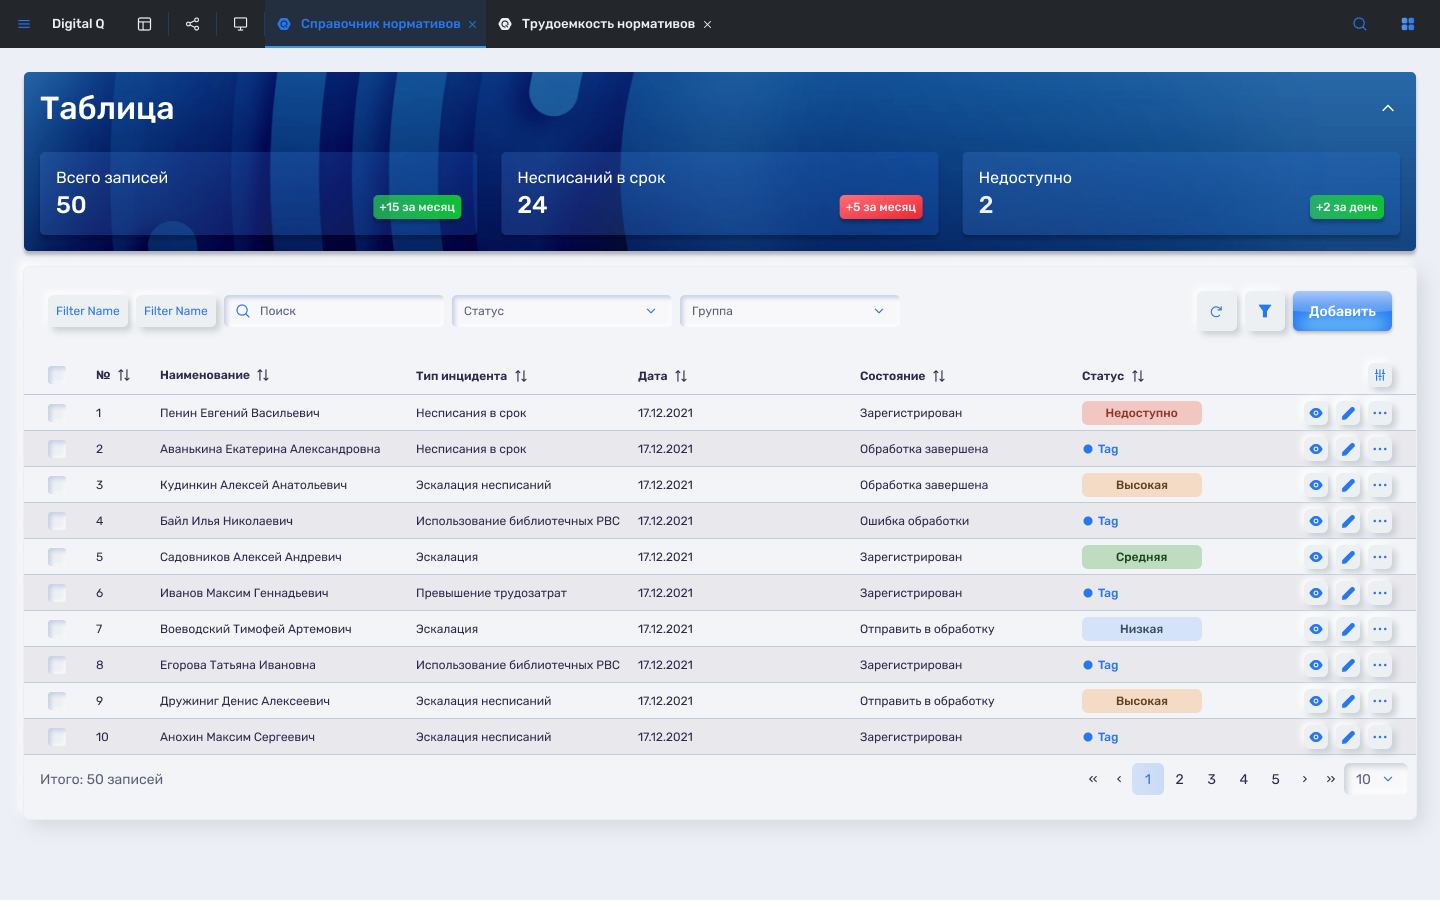Open more actions for Садовников Алексей Андревич
Screen dimensions: 1440x900
pos(1380,557)
